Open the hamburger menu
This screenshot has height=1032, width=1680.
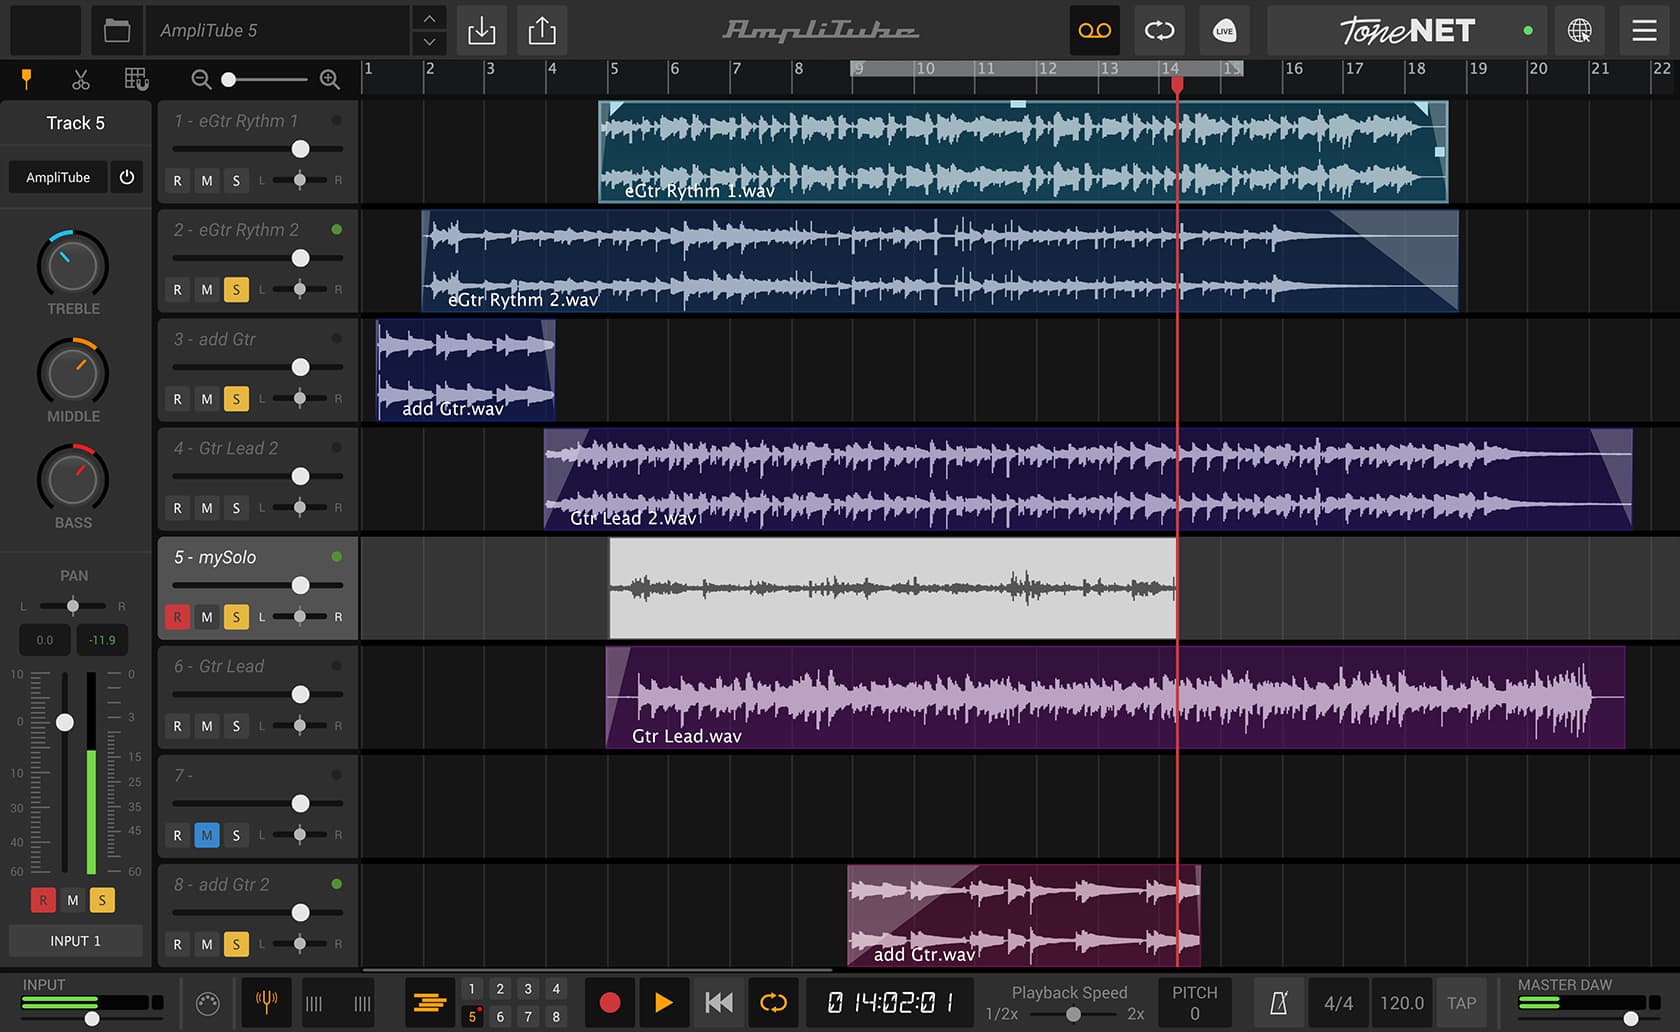click(x=1642, y=31)
